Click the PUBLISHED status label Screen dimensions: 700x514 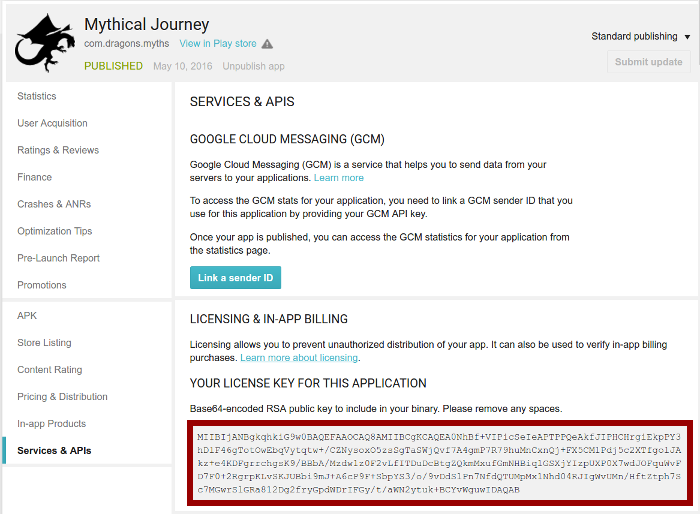point(113,66)
